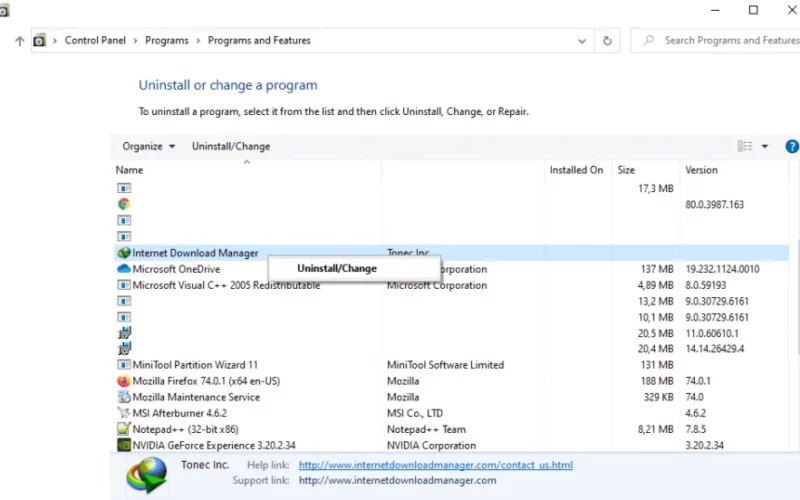Select Mozilla Maintenance Service entry
This screenshot has width=800, height=500.
pos(196,397)
